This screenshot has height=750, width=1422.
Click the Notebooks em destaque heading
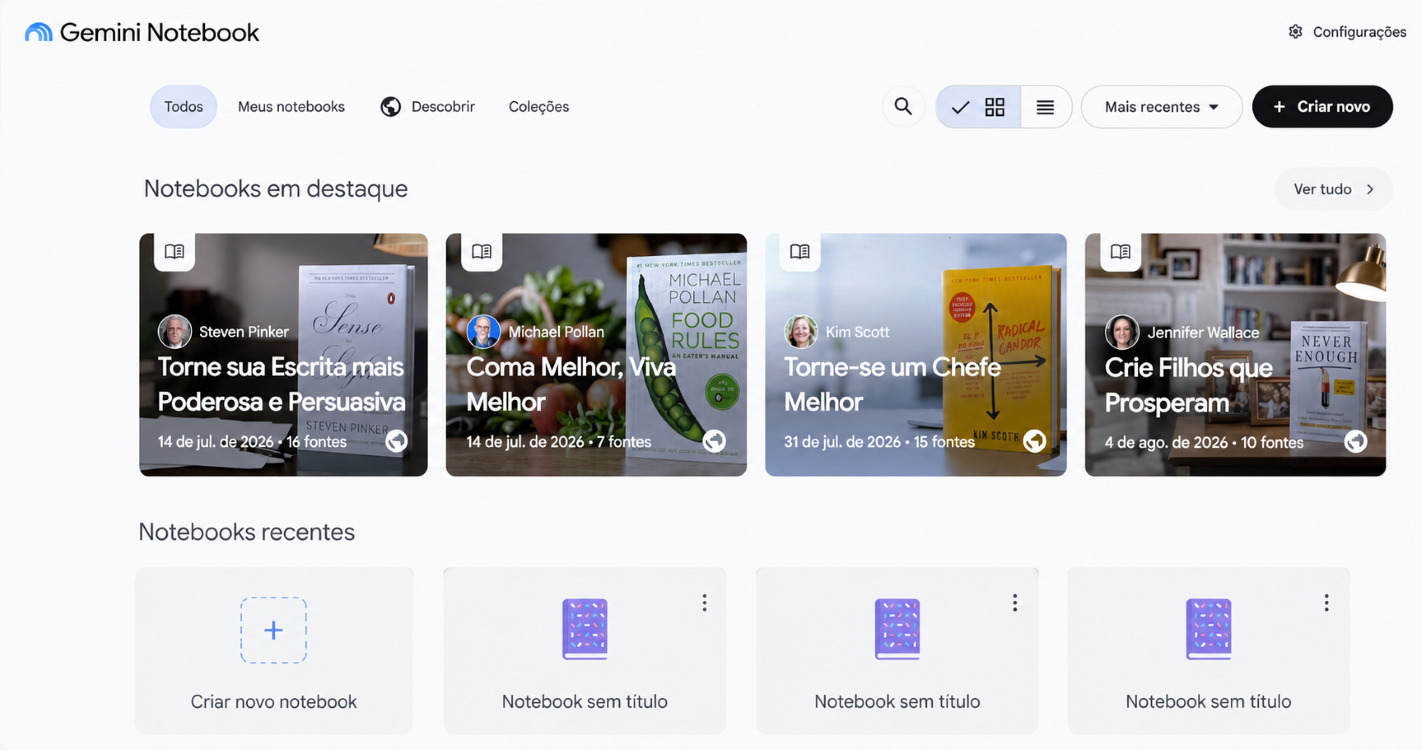(x=276, y=189)
